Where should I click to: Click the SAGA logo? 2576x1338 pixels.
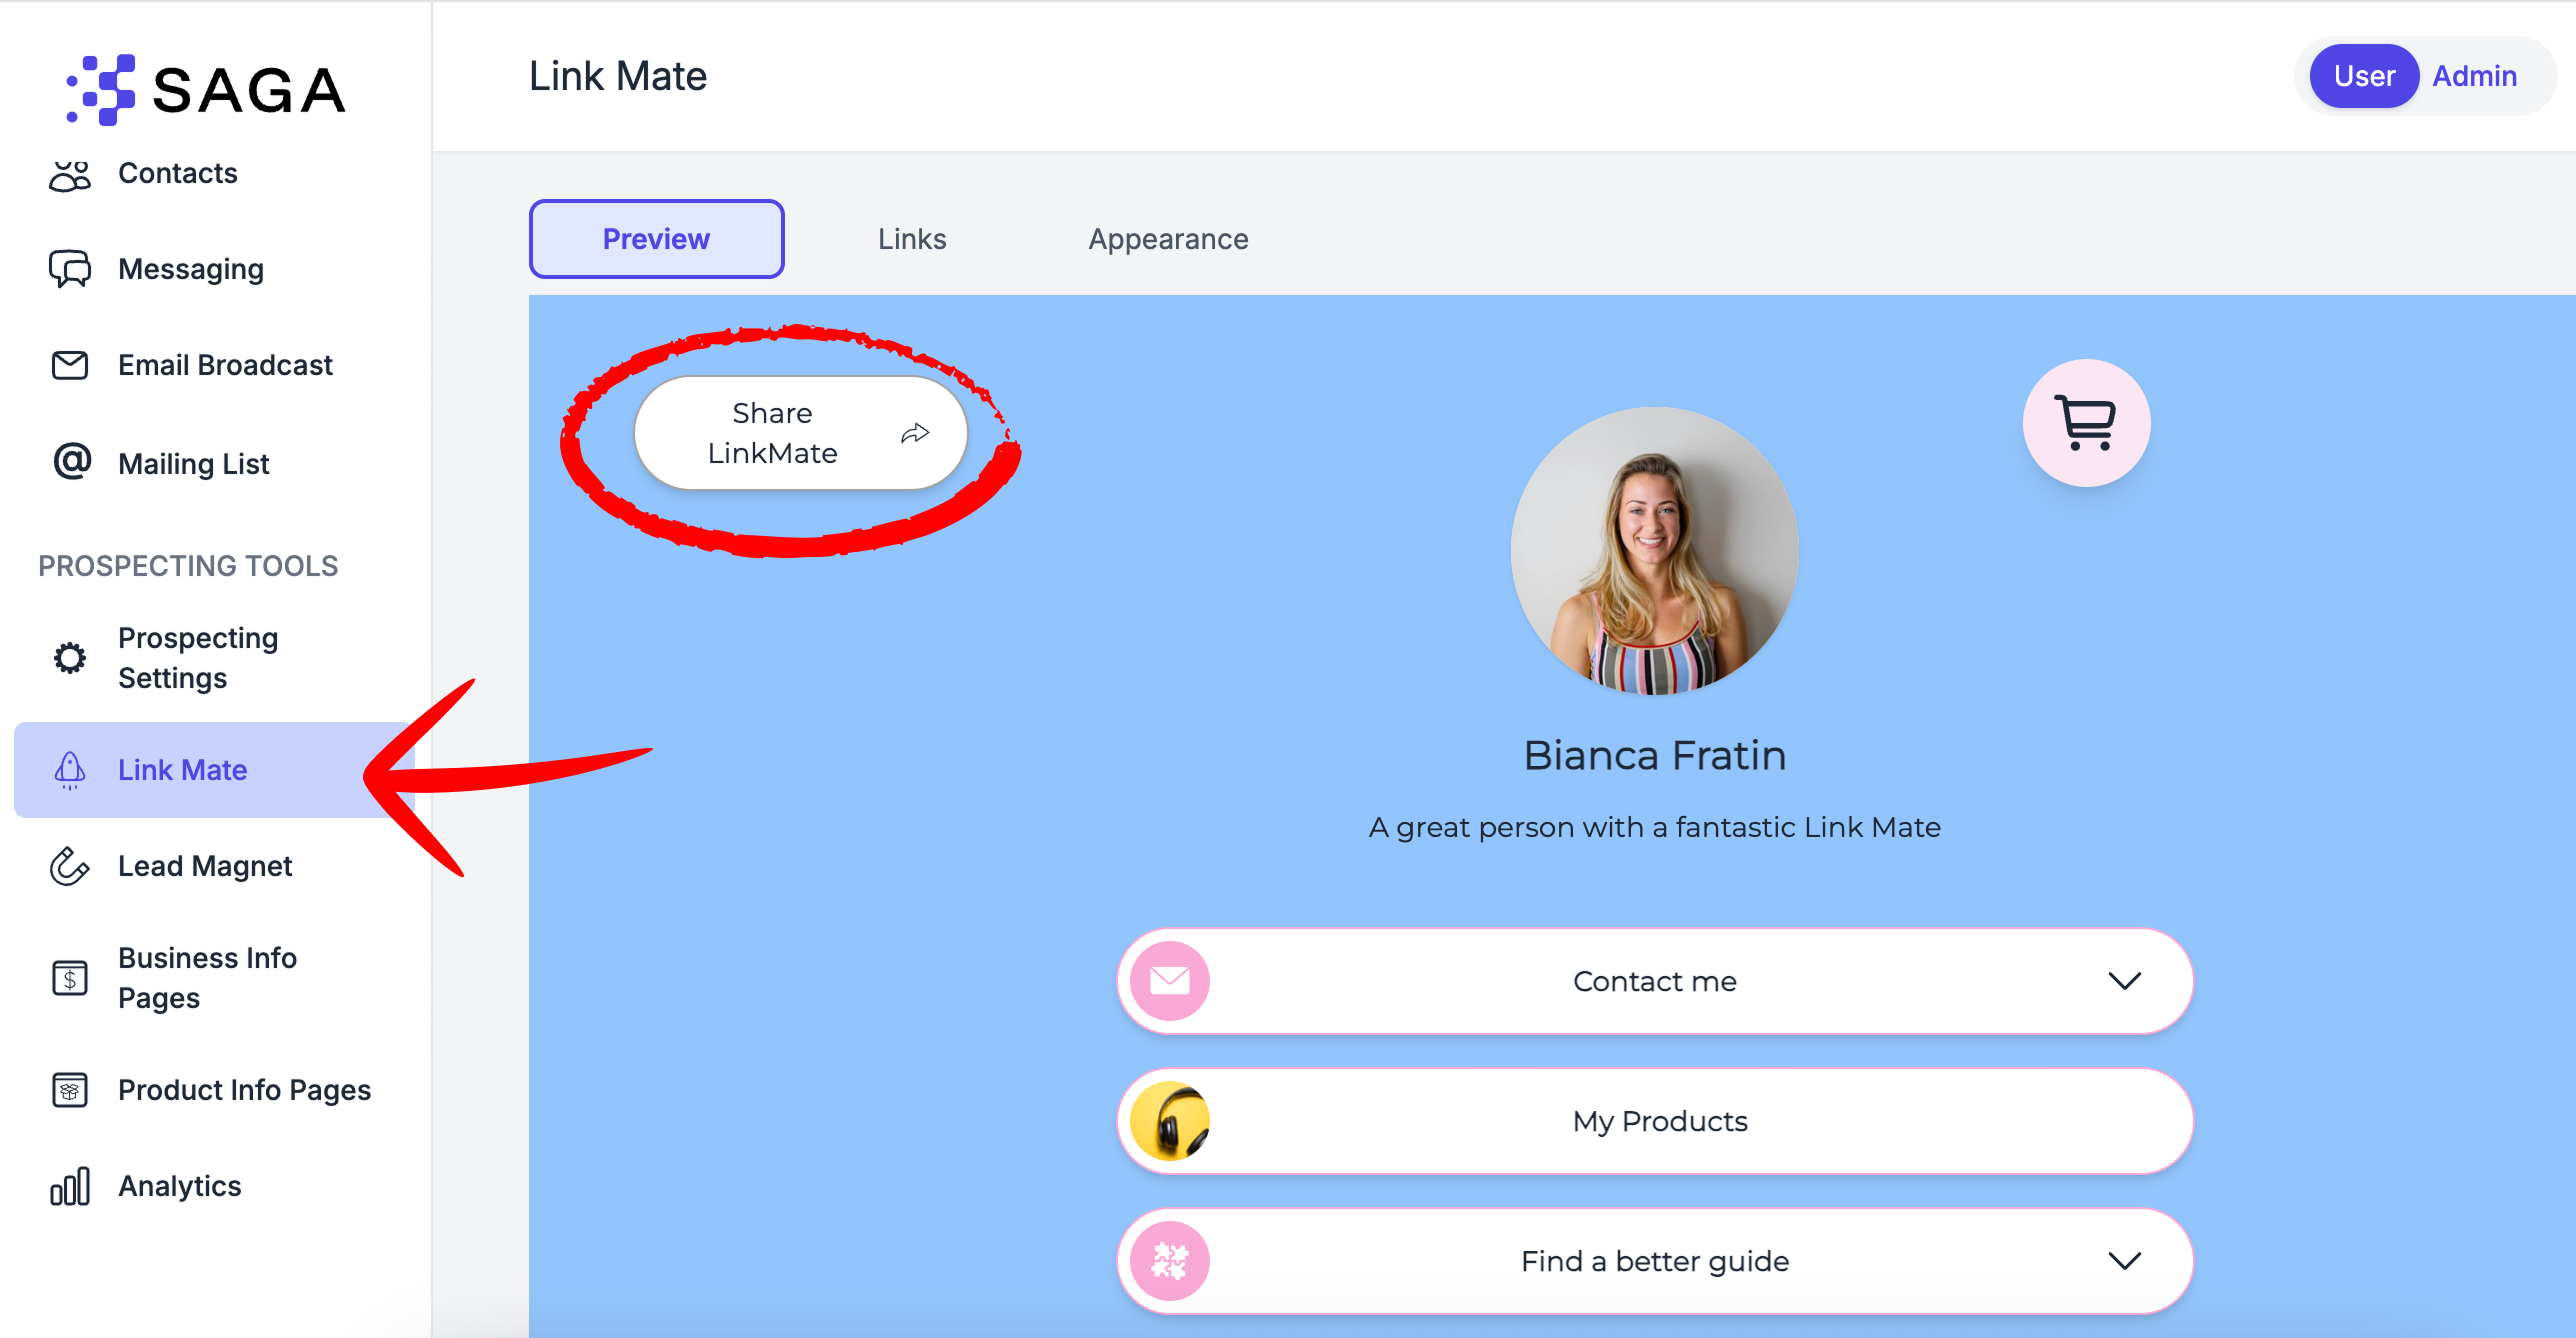[205, 89]
